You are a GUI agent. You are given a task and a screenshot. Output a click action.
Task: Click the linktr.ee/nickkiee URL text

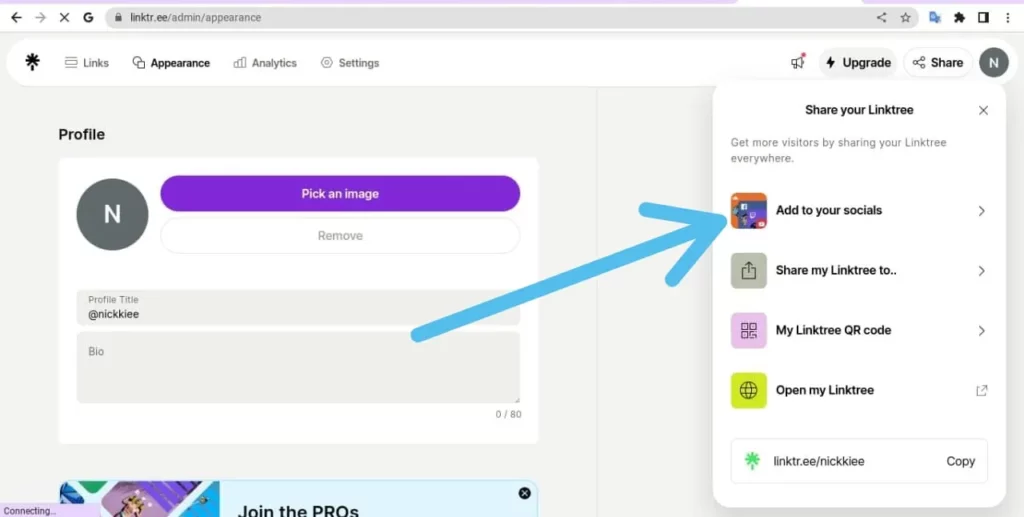tap(819, 462)
